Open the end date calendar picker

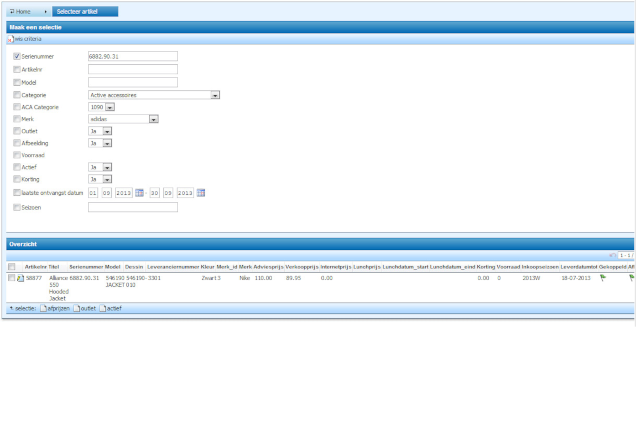(x=201, y=193)
